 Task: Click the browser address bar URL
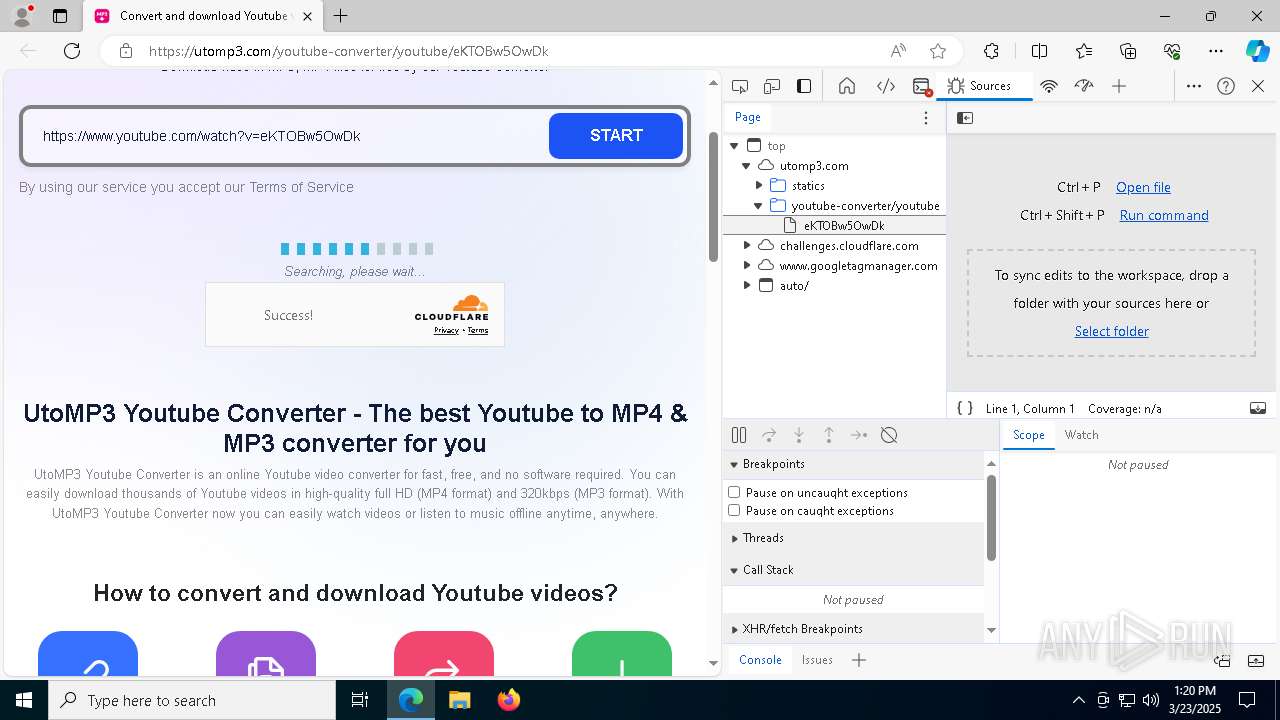pos(348,51)
